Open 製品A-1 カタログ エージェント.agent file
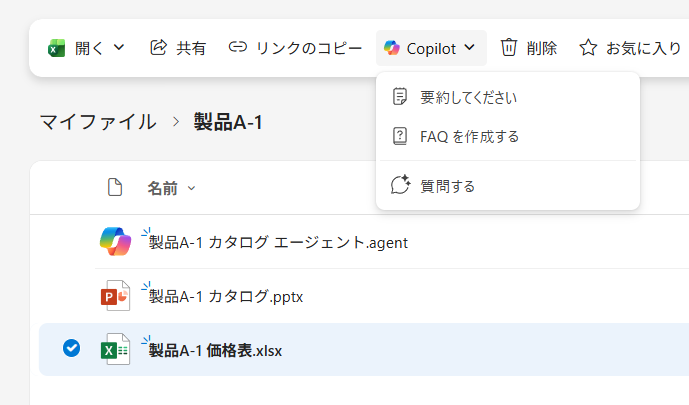 click(278, 242)
